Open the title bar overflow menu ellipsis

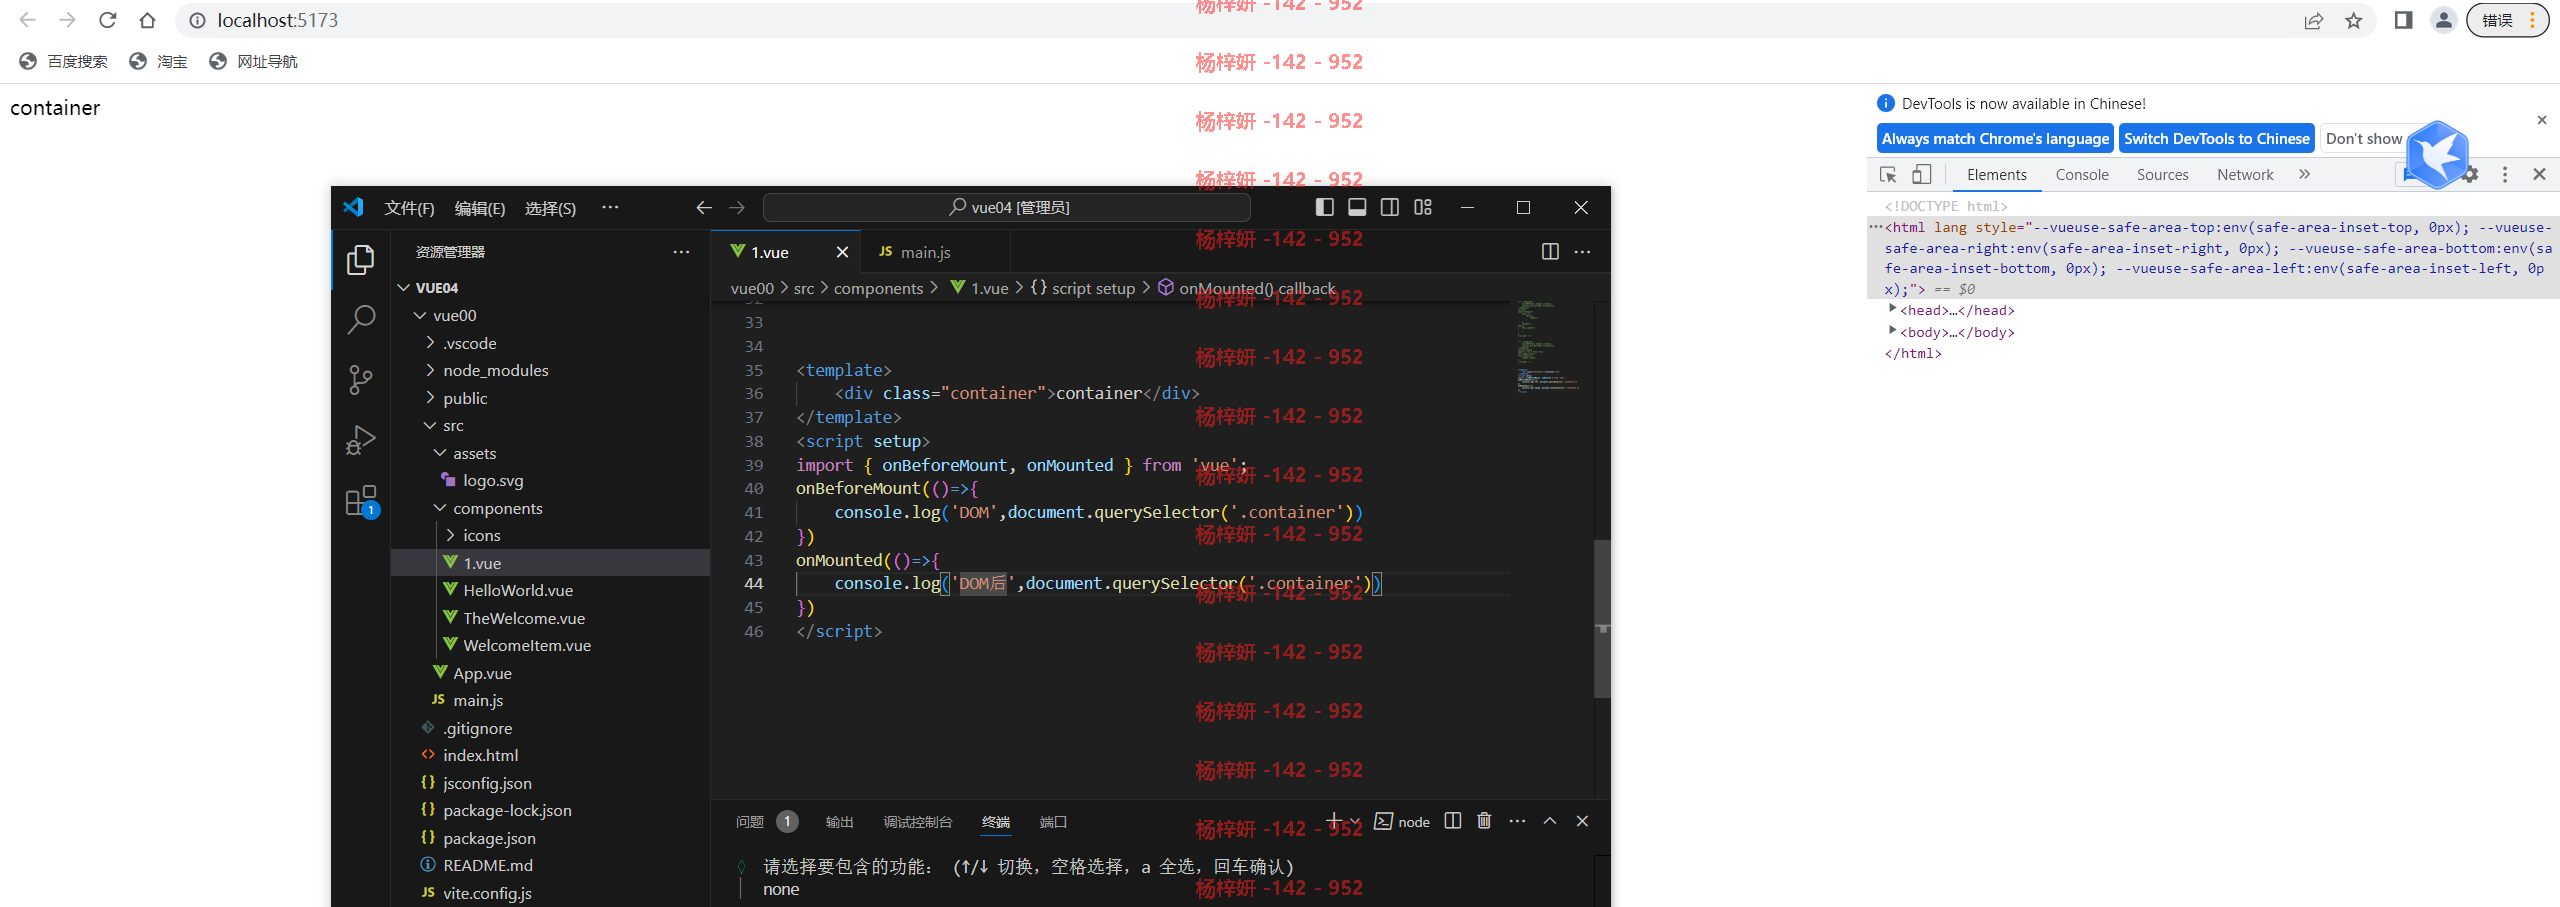(610, 207)
